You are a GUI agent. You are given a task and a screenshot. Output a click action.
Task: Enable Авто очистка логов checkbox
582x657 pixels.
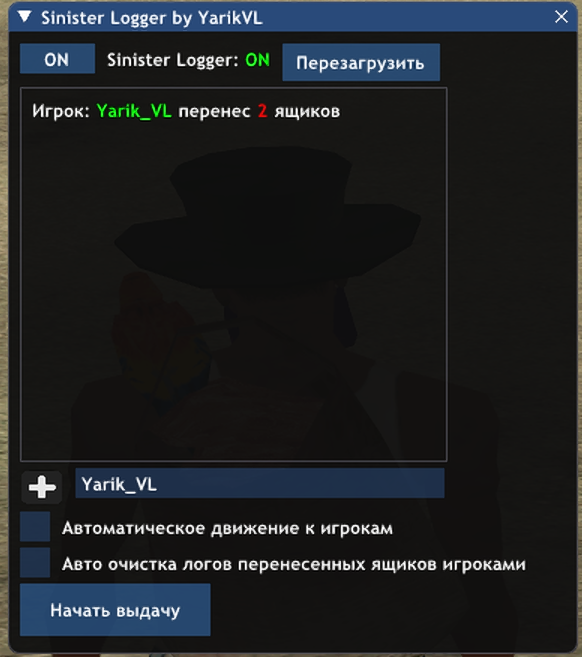[x=35, y=563]
